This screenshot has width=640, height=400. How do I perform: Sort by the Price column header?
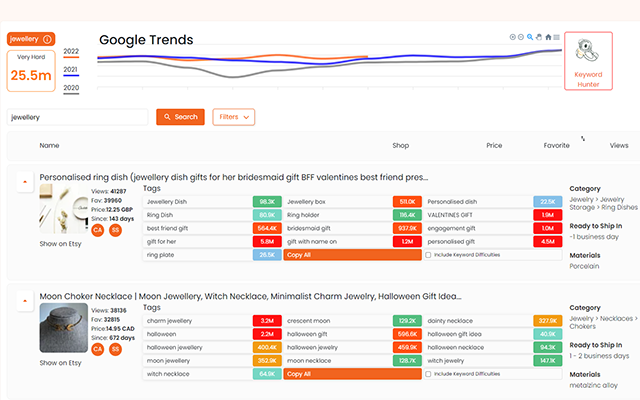[494, 145]
